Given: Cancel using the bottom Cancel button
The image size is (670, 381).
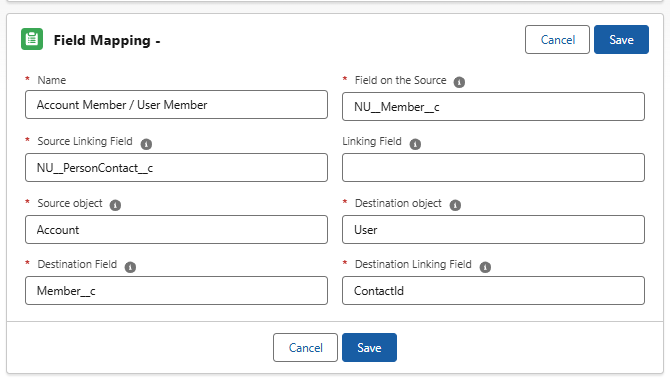Looking at the screenshot, I should click(306, 348).
